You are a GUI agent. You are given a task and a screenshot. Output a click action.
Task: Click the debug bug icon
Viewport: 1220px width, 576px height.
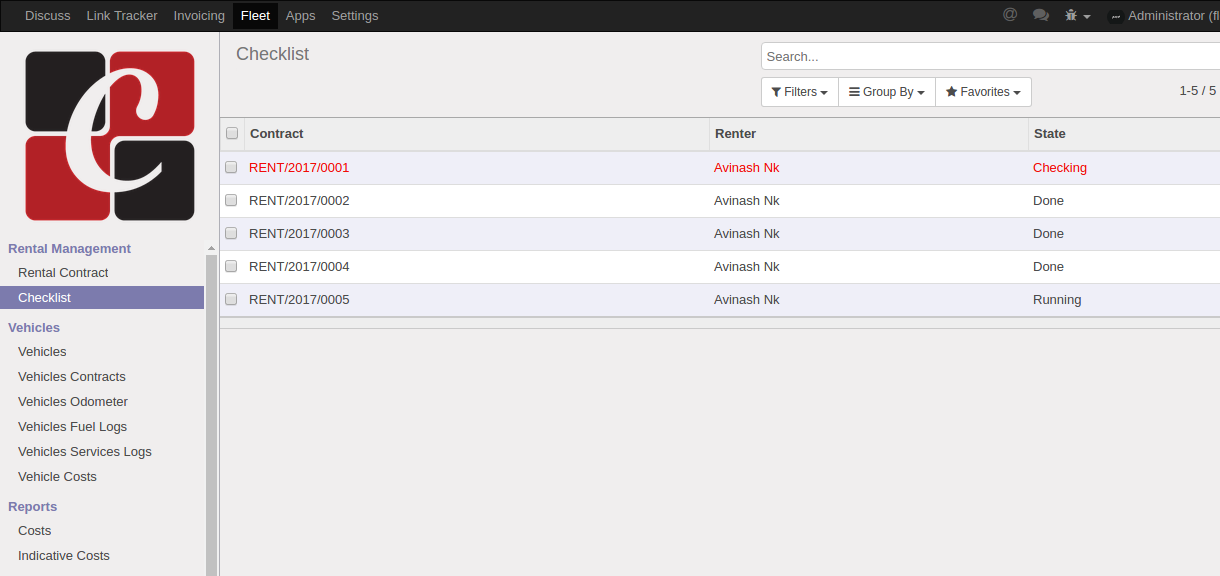tap(1072, 15)
